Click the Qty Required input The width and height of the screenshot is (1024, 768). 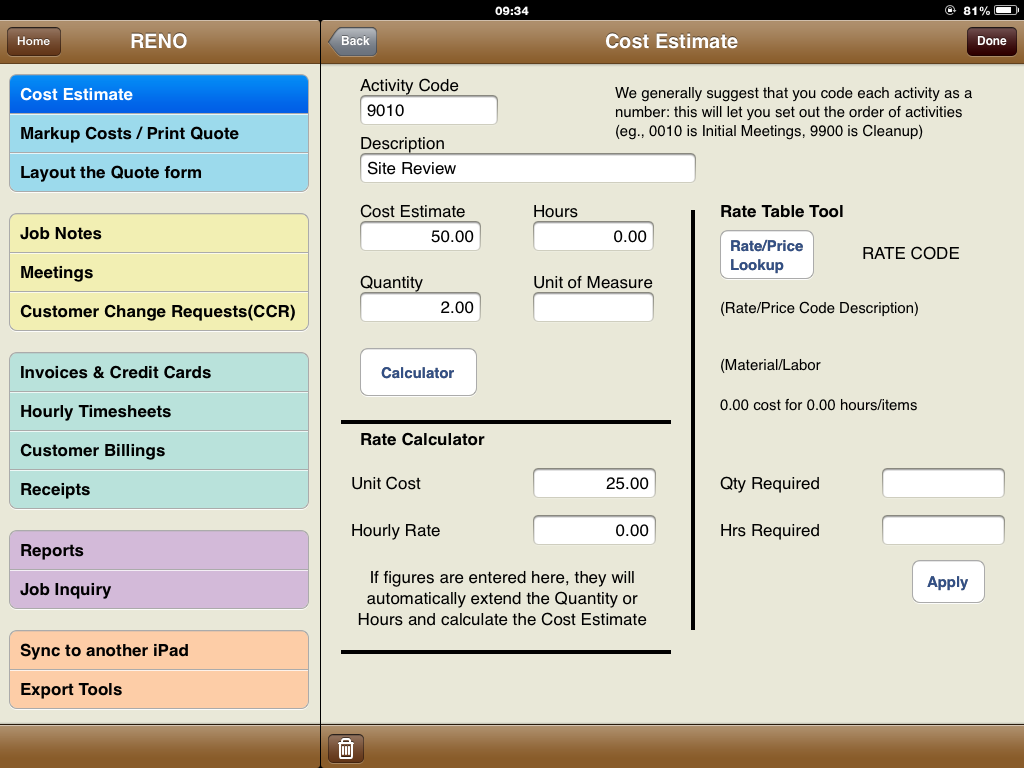[x=943, y=483]
